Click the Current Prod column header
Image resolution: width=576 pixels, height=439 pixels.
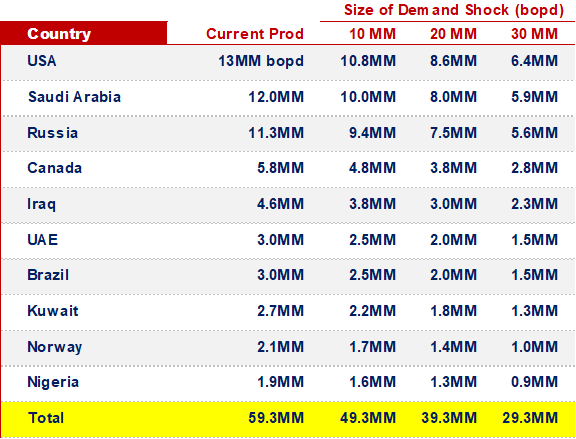click(x=255, y=34)
